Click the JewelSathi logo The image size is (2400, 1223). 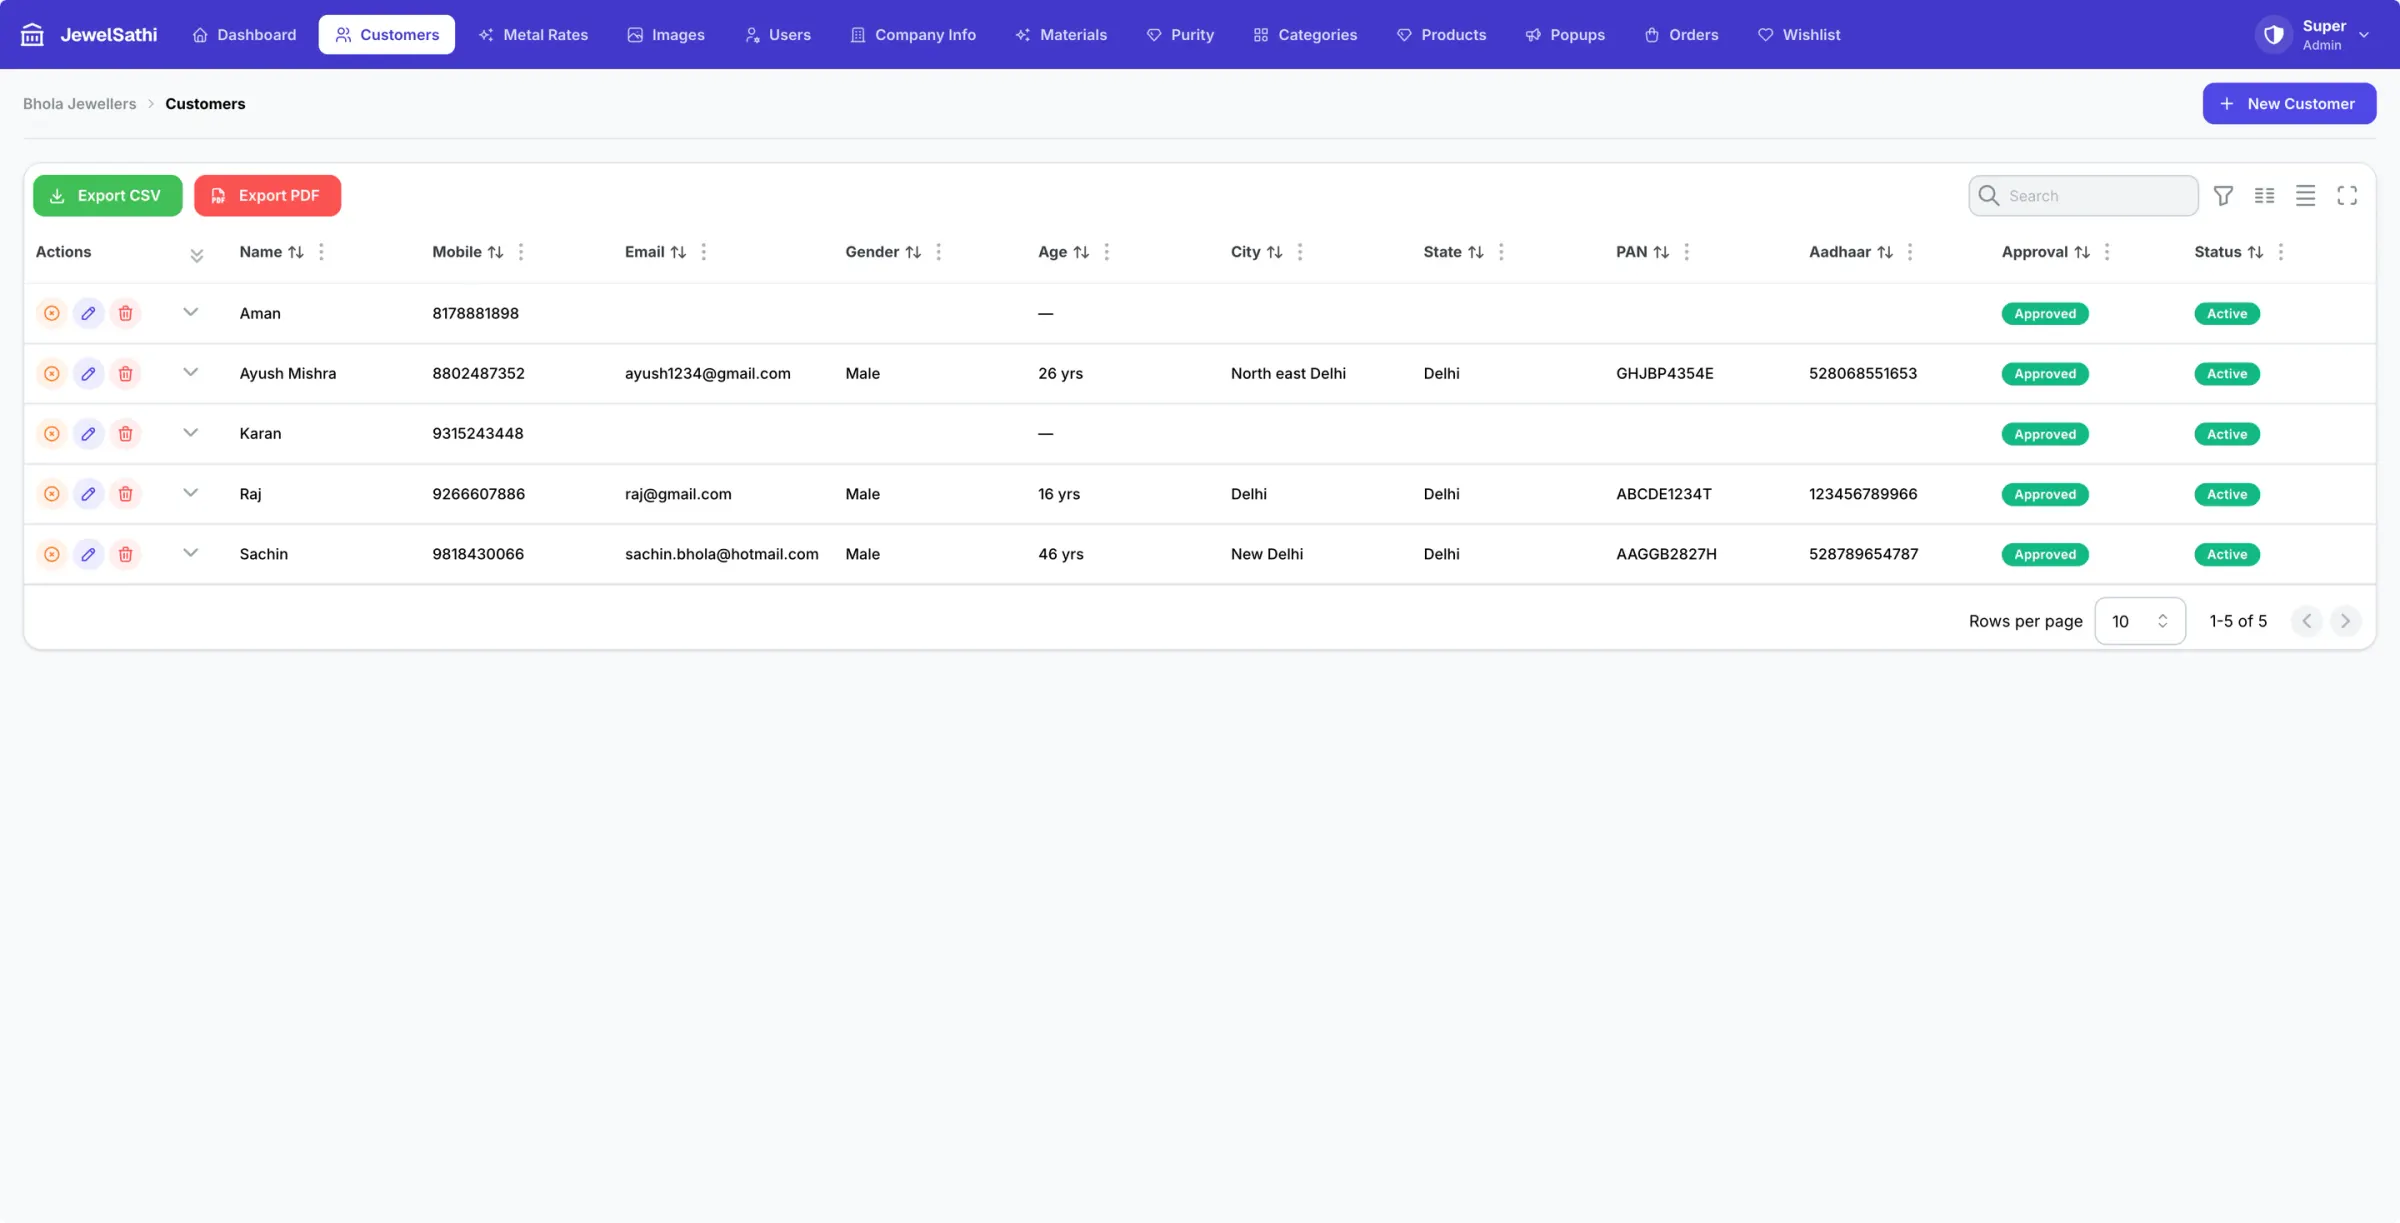tap(89, 34)
